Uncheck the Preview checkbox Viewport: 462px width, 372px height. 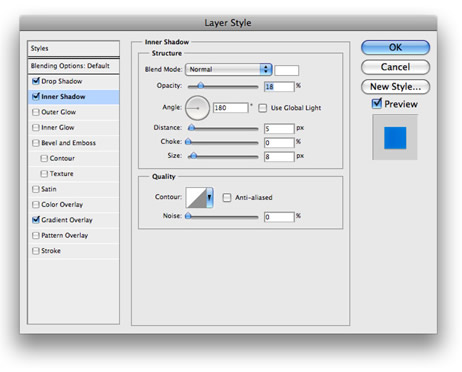click(x=377, y=104)
